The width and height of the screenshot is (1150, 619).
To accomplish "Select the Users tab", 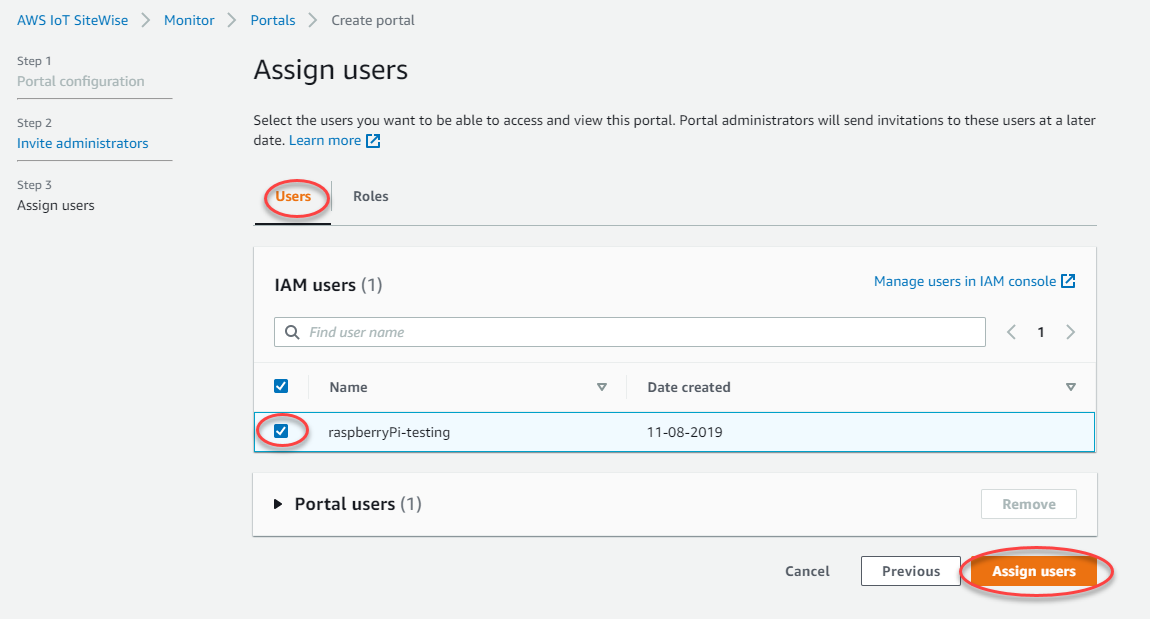I will [x=293, y=196].
